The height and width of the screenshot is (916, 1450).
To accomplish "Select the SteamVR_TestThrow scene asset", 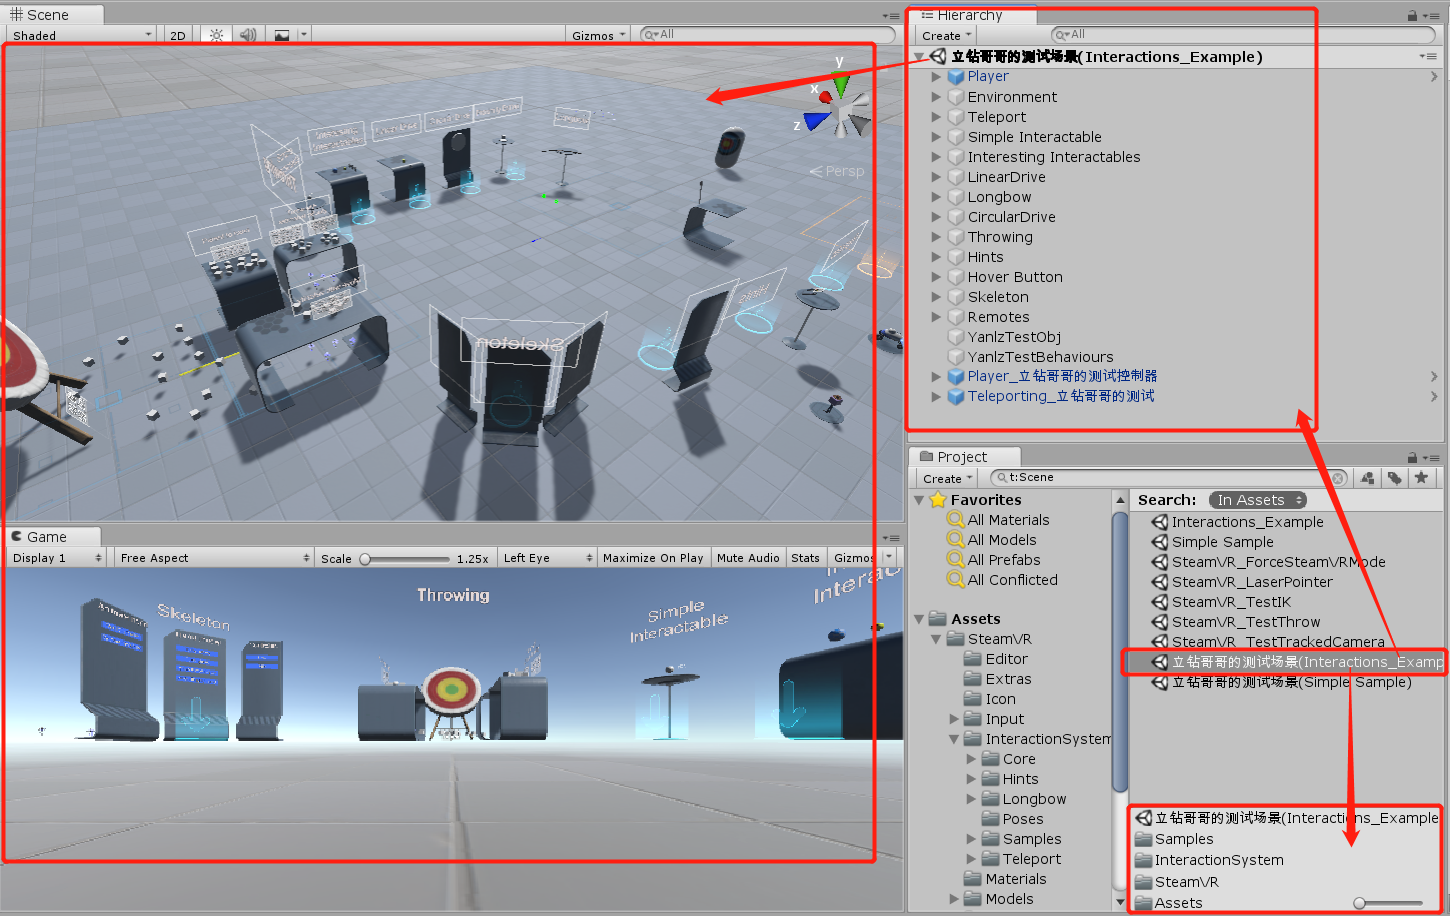I will point(1247,621).
